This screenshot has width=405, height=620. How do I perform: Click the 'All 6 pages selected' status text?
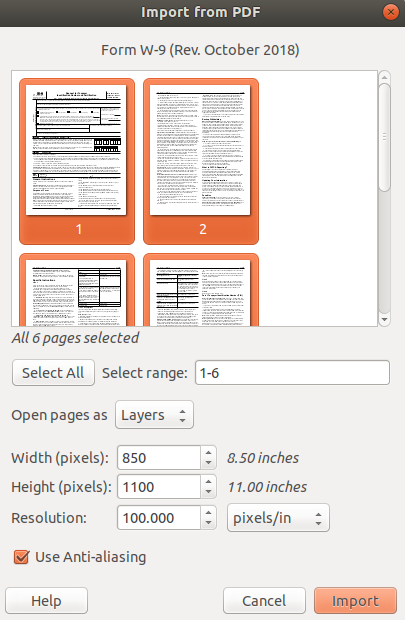tap(75, 338)
